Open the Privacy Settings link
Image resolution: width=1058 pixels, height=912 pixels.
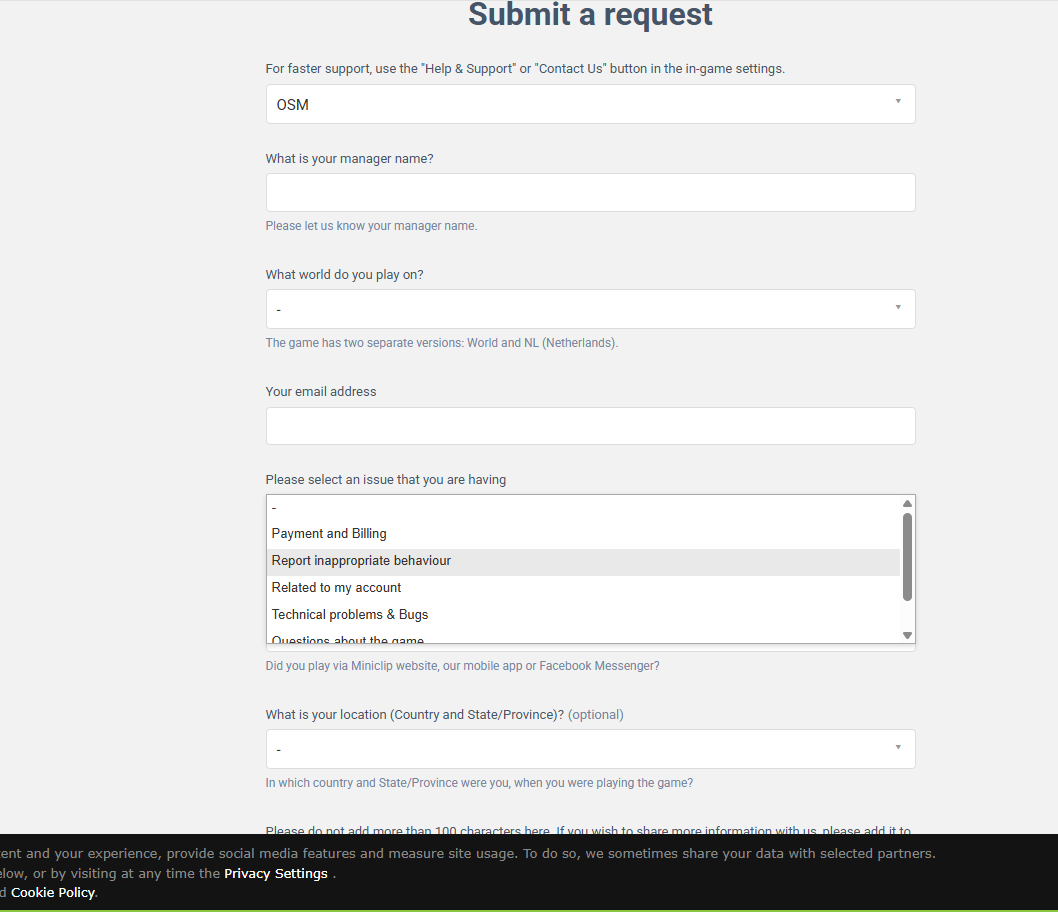[276, 874]
